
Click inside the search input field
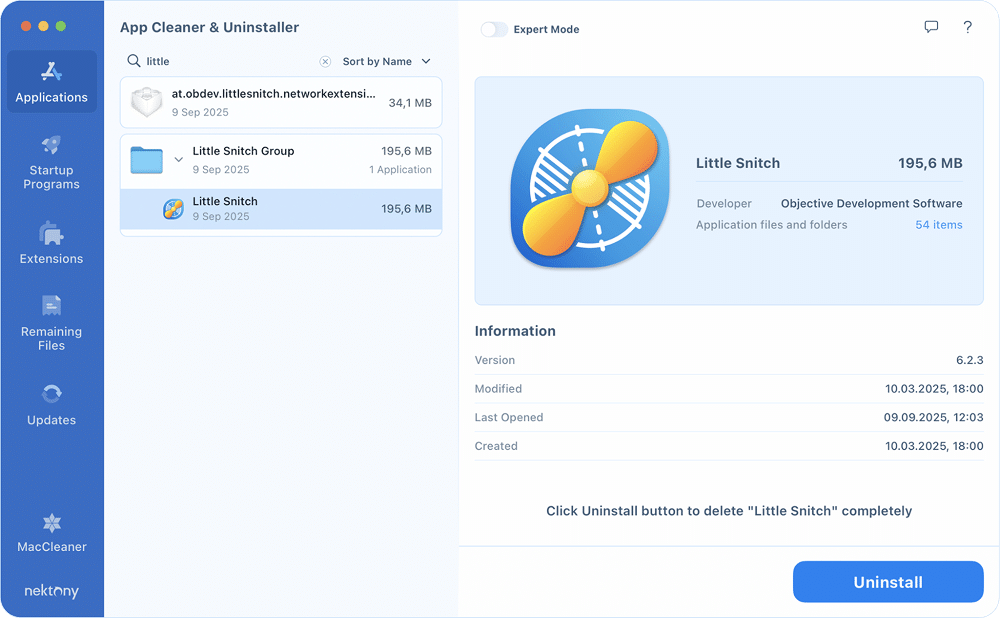[x=220, y=61]
